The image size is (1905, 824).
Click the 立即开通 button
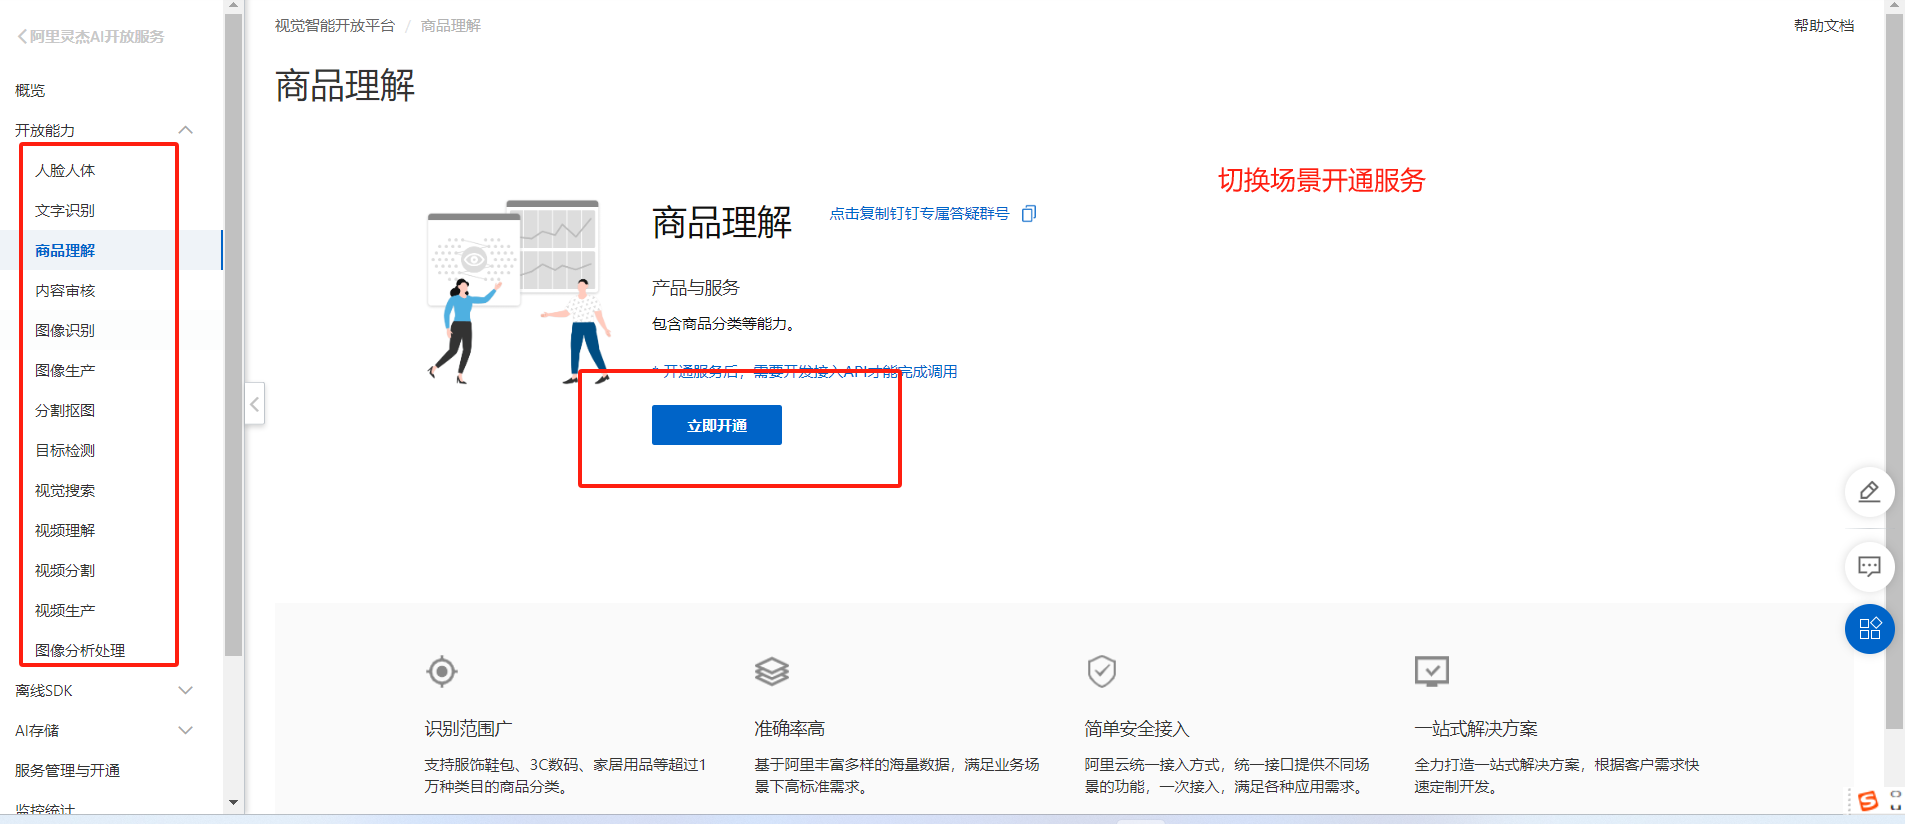coord(717,425)
